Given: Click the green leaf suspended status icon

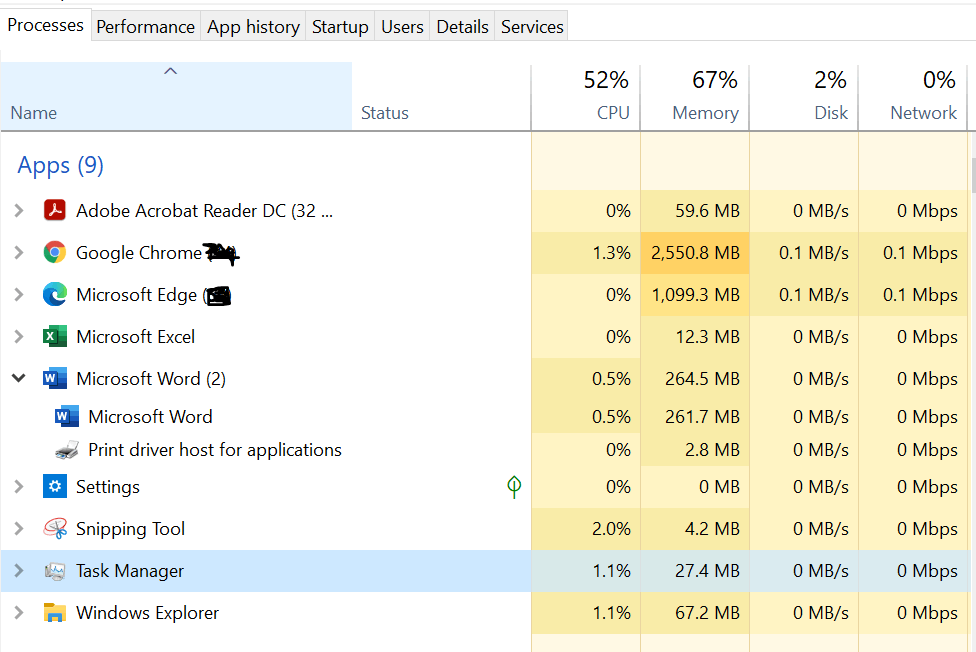Looking at the screenshot, I should pyautogui.click(x=514, y=487).
